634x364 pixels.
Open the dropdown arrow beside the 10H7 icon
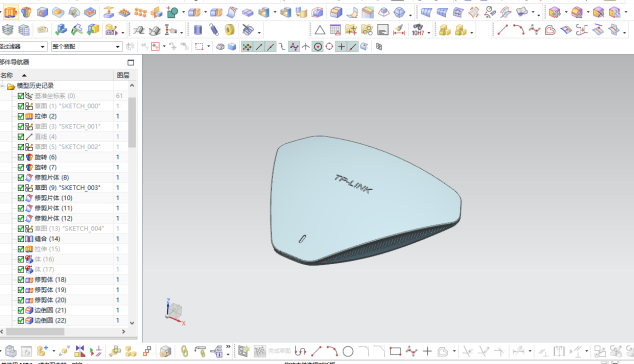pyautogui.click(x=429, y=32)
